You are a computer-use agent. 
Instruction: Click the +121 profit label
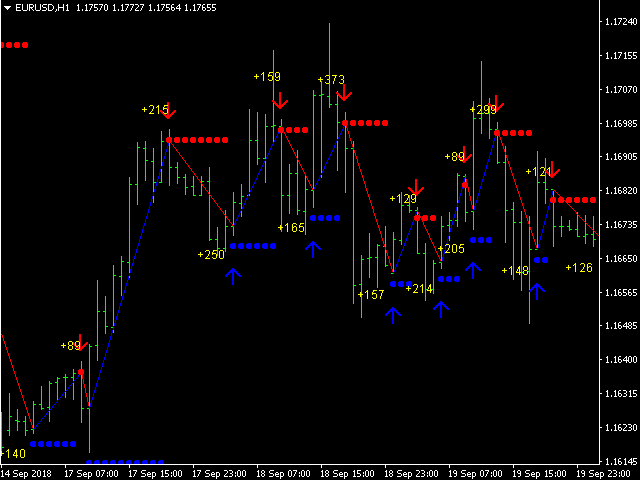tap(539, 171)
